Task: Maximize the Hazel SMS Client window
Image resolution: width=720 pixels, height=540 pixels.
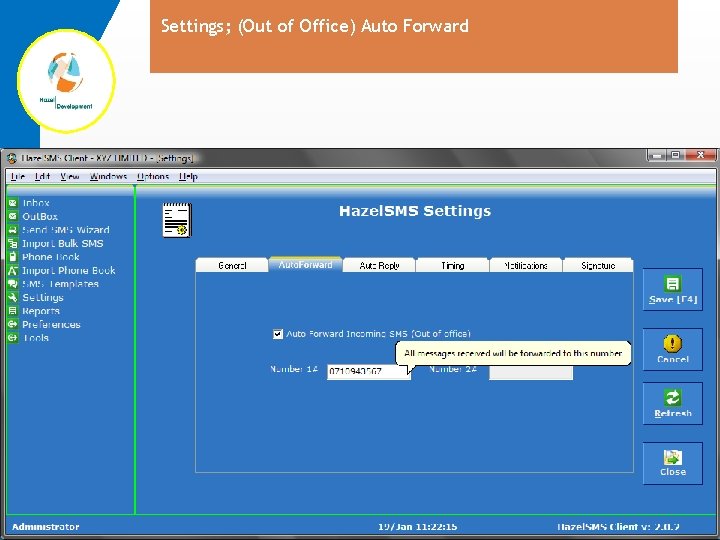Action: pyautogui.click(x=675, y=156)
